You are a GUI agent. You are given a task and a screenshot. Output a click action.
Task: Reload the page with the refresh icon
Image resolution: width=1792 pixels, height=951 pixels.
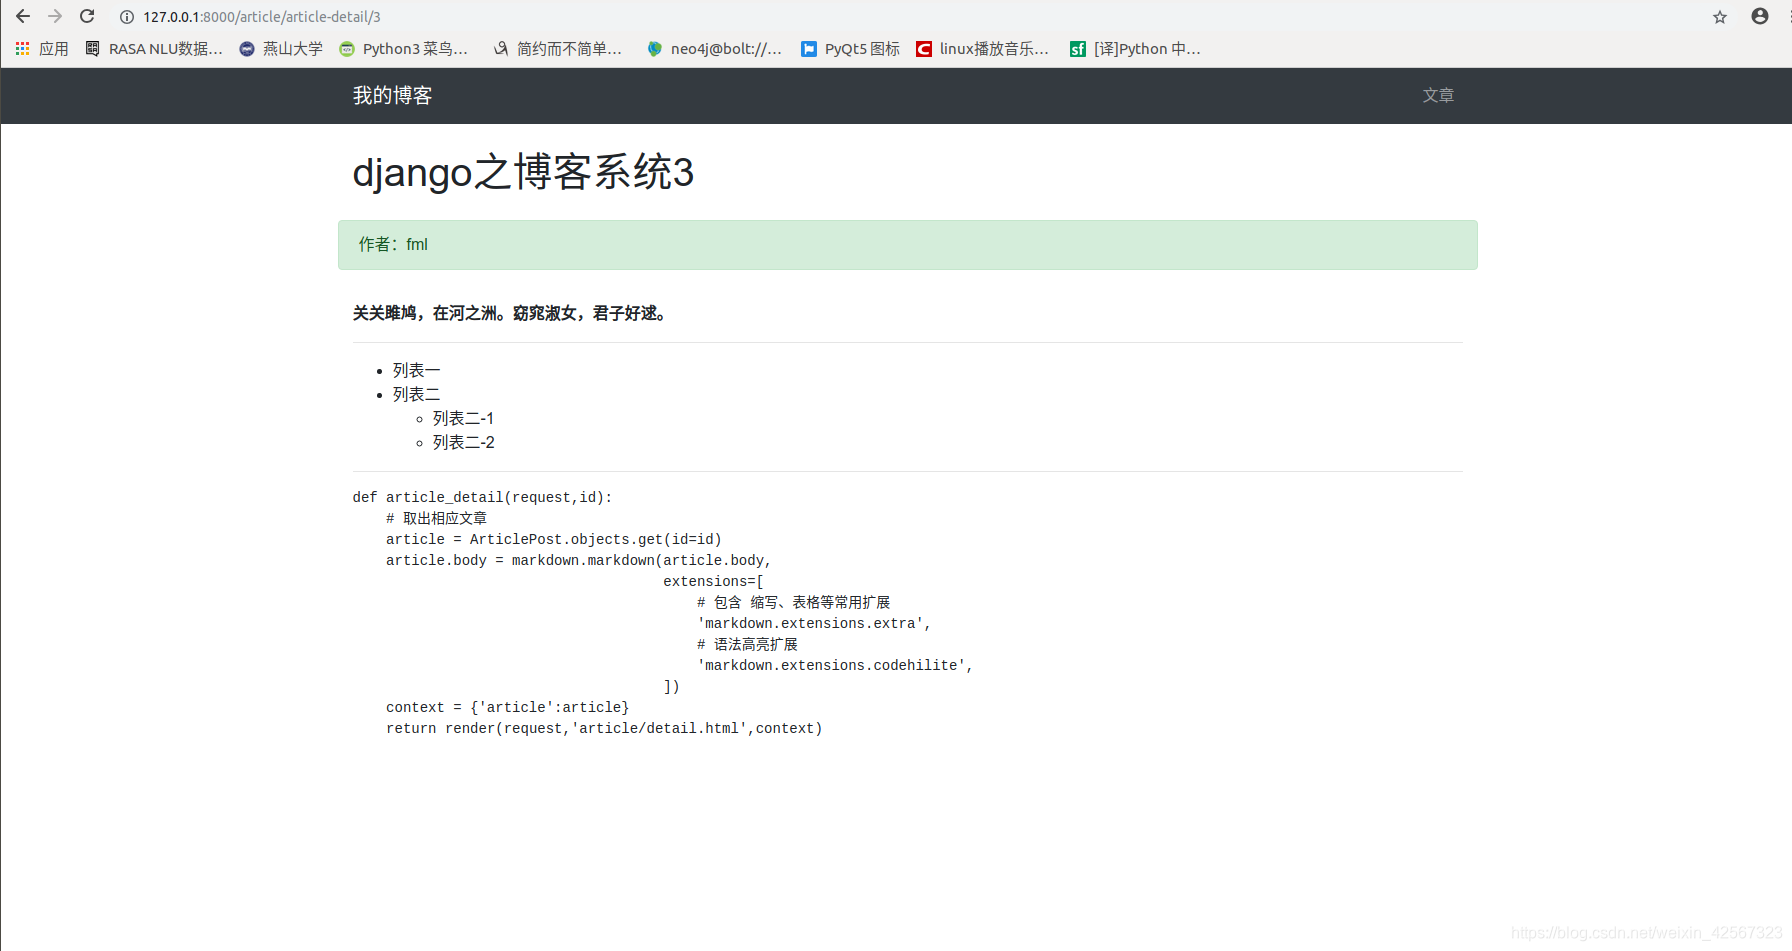[x=86, y=16]
